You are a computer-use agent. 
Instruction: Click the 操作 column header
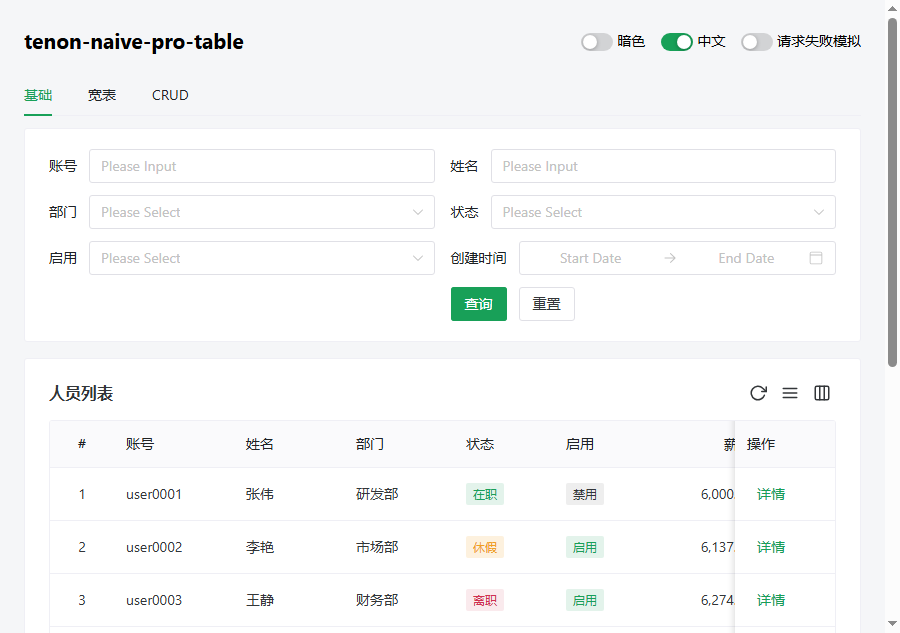(761, 444)
